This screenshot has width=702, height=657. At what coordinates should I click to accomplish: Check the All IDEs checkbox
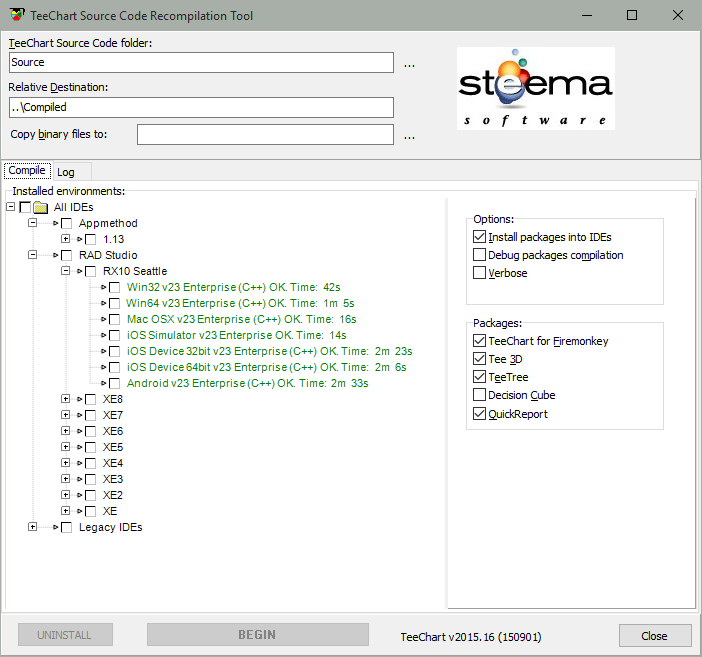(x=25, y=207)
